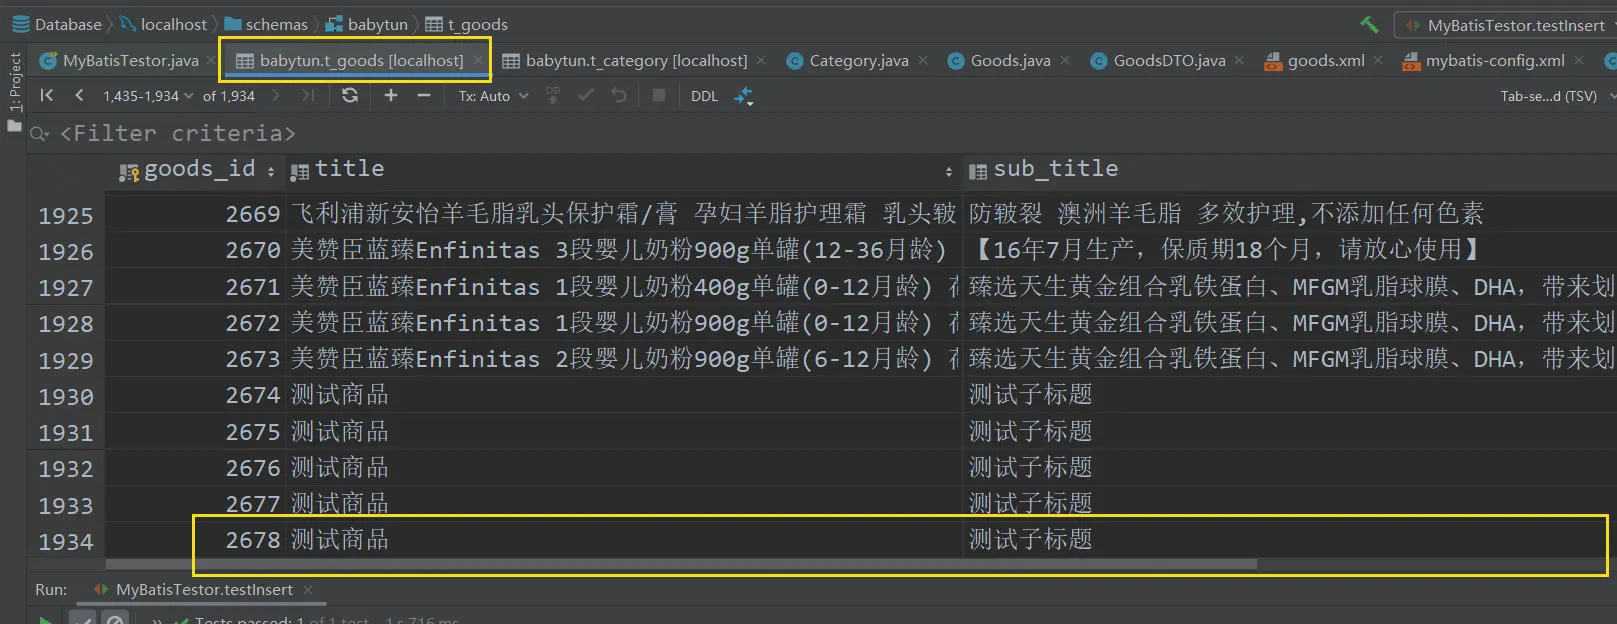1617x624 pixels.
Task: Select title cell in row 1929
Action: (x=624, y=359)
